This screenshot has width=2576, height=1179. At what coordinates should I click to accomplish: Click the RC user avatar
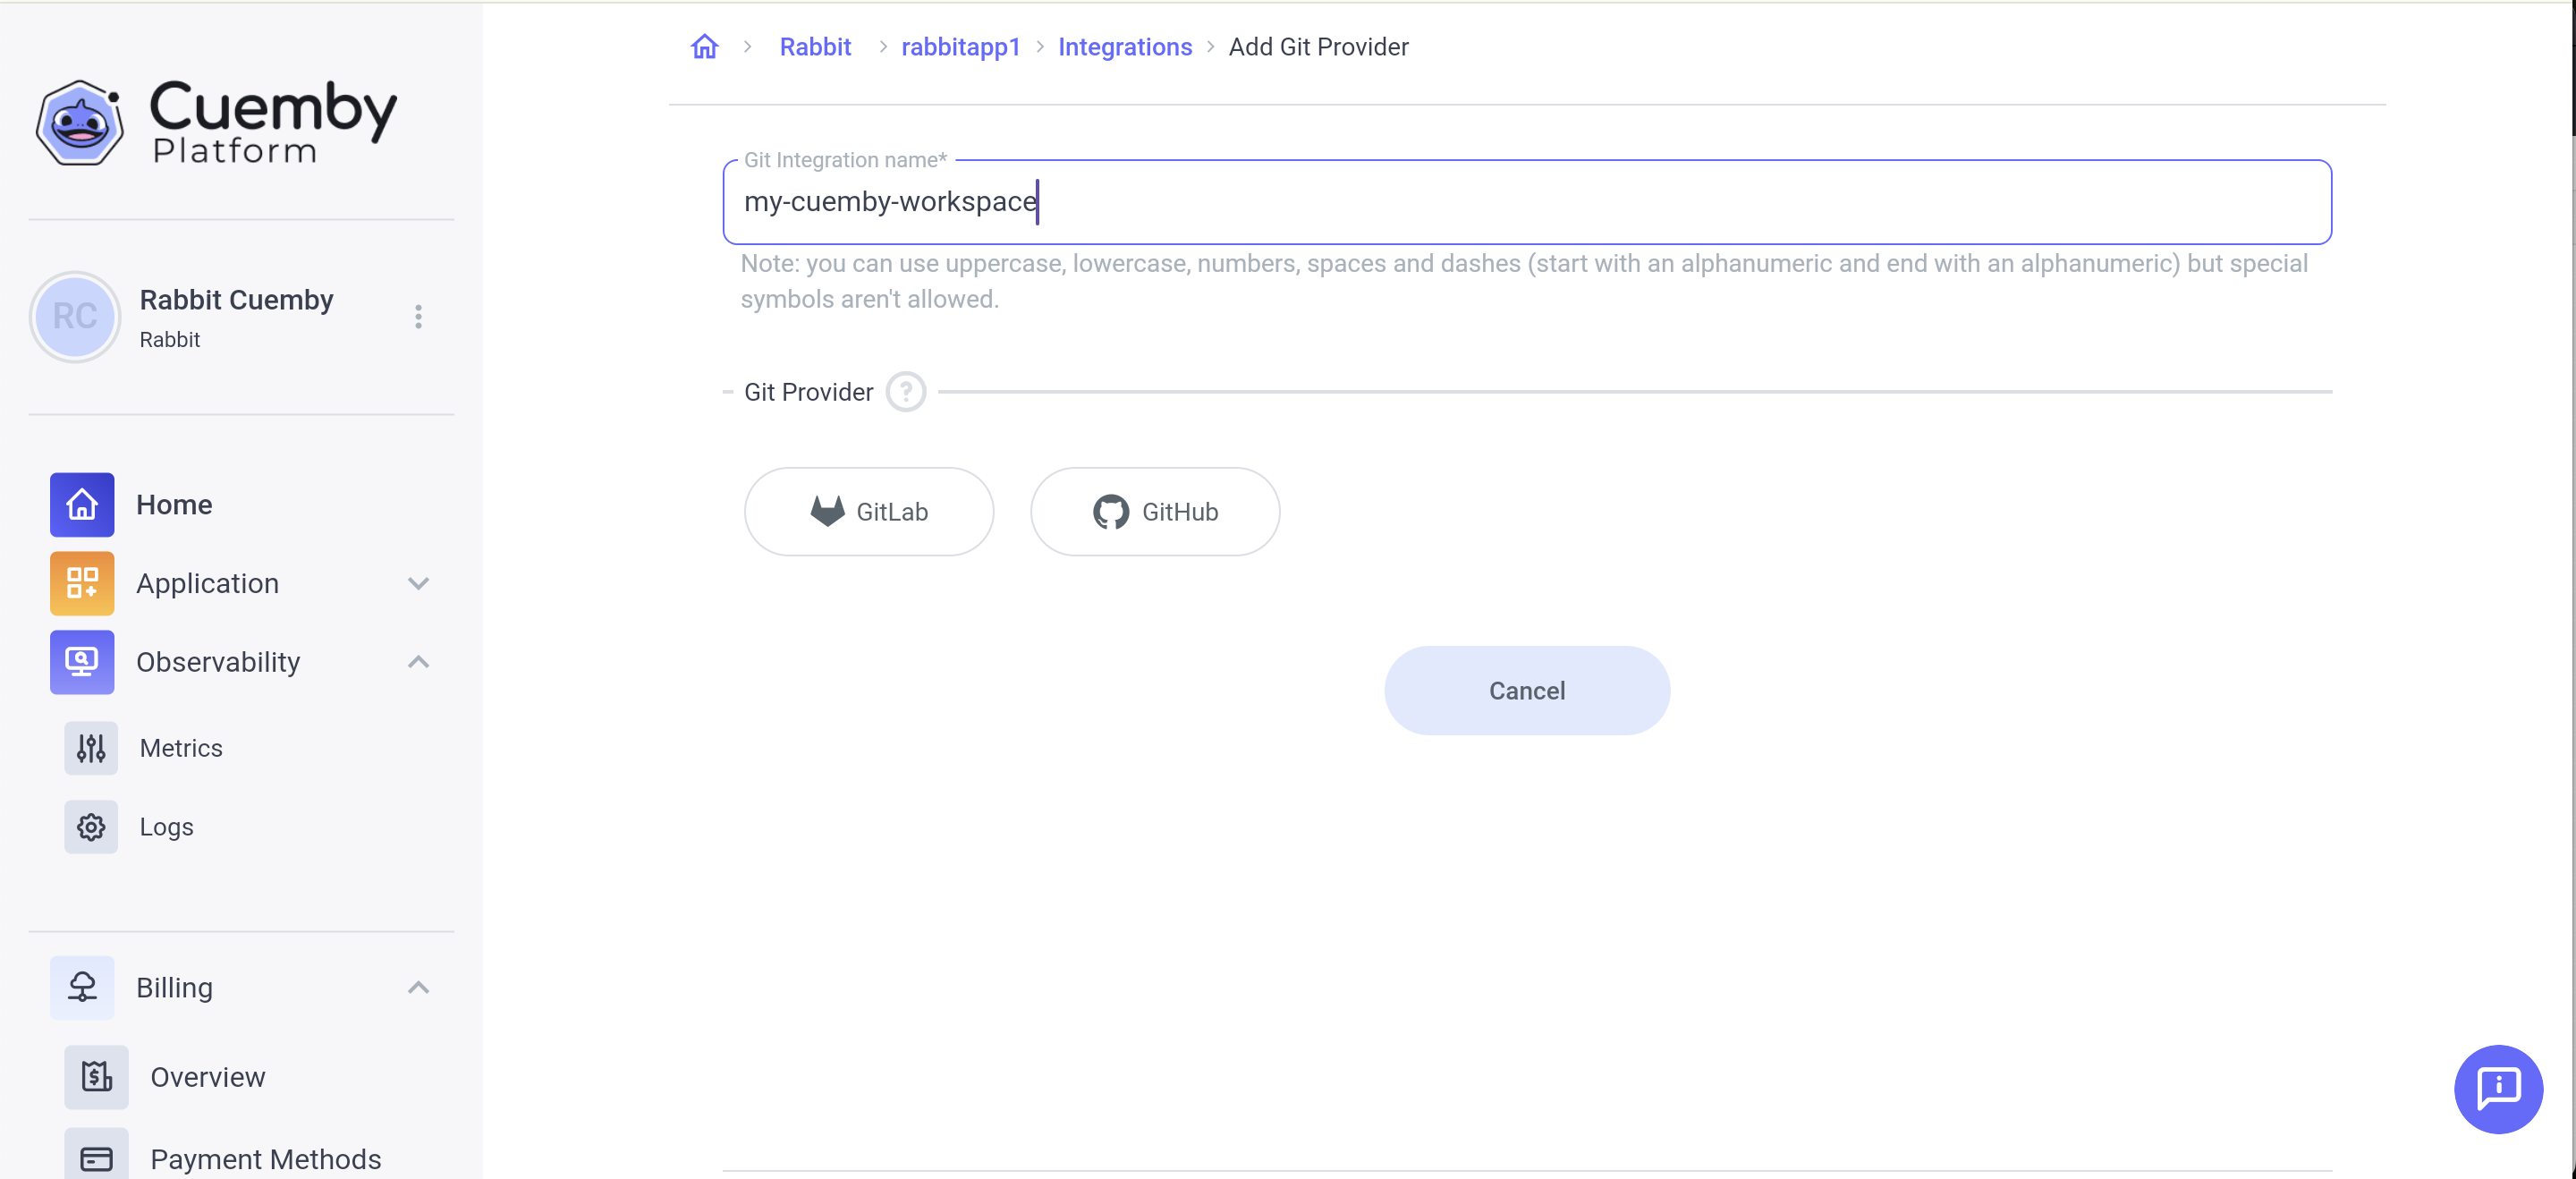(x=75, y=317)
